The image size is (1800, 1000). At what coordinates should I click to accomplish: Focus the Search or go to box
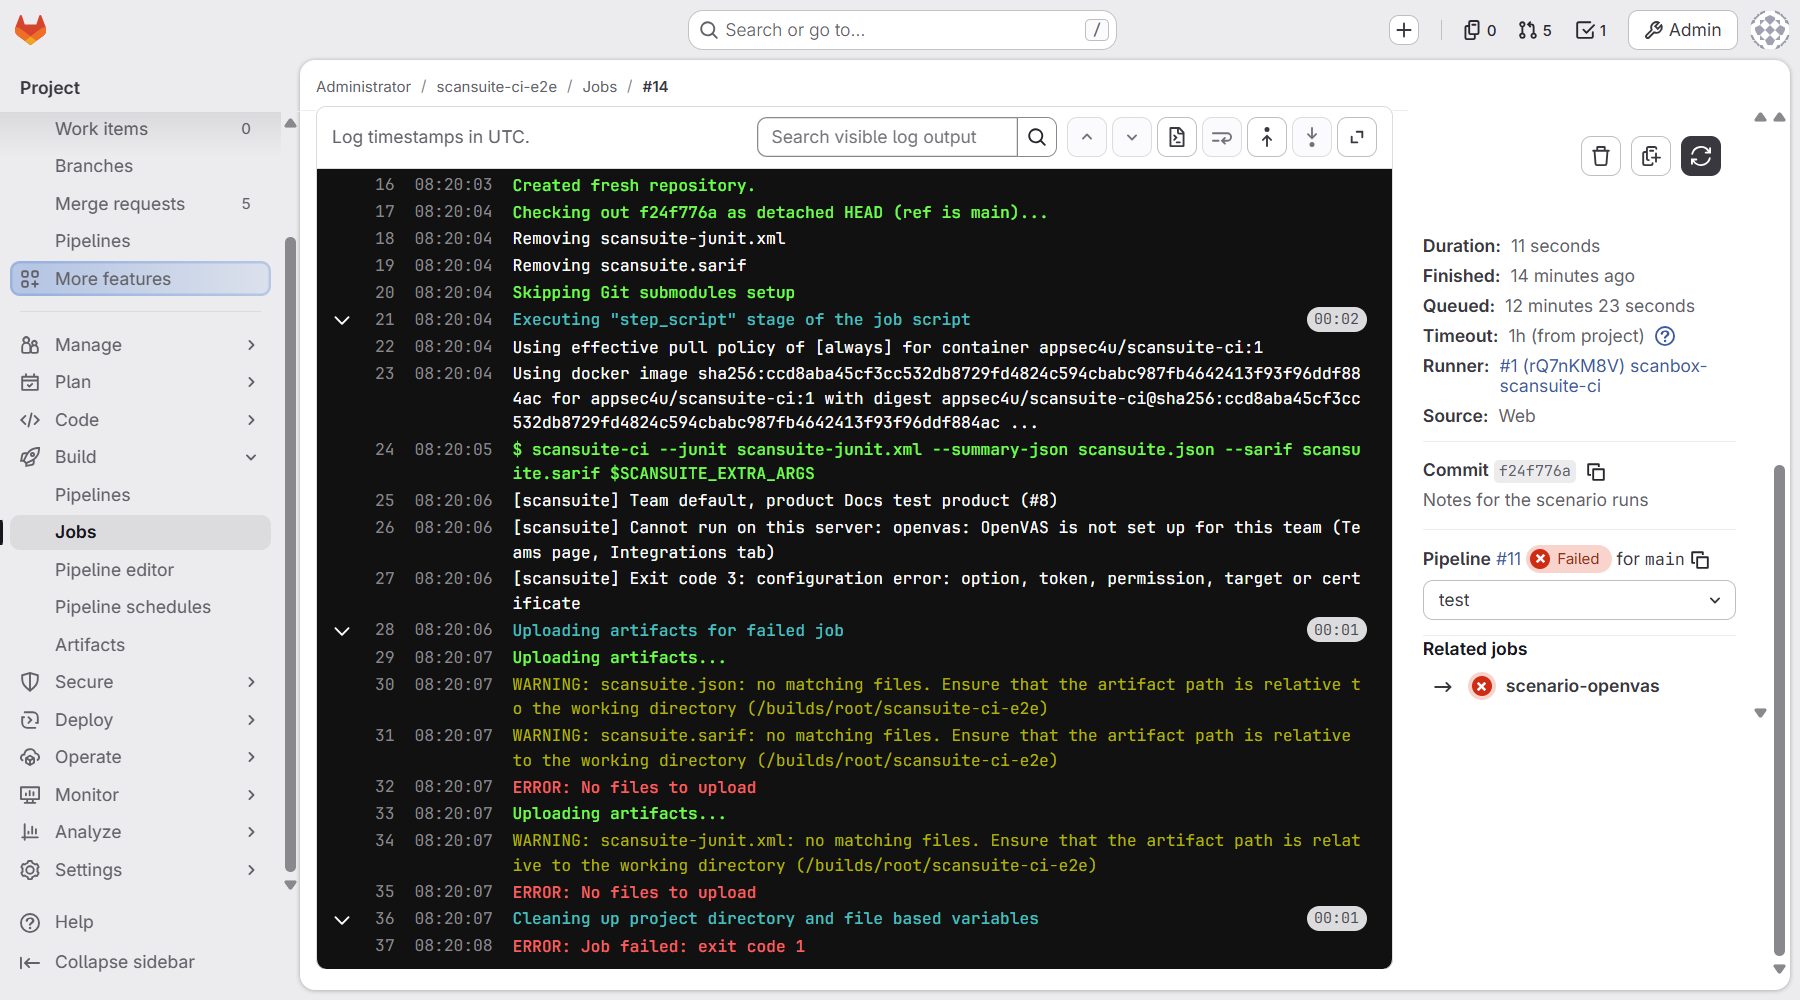902,30
